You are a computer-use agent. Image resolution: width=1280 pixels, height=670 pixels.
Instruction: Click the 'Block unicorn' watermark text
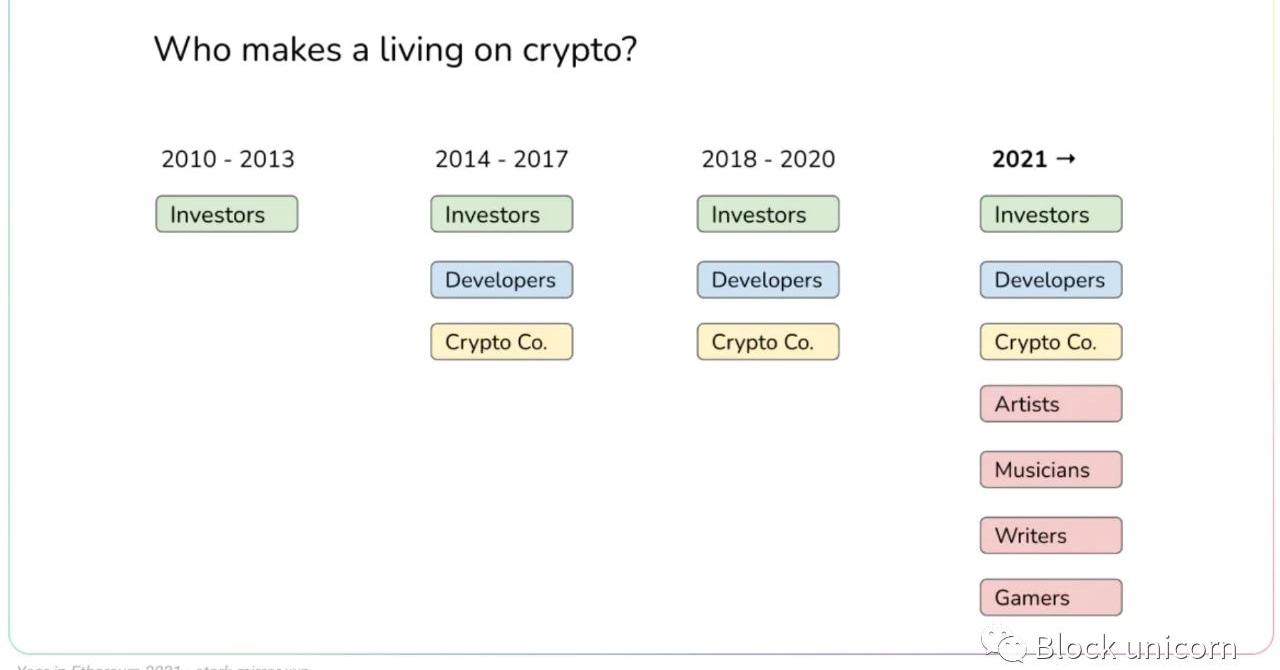1136,648
